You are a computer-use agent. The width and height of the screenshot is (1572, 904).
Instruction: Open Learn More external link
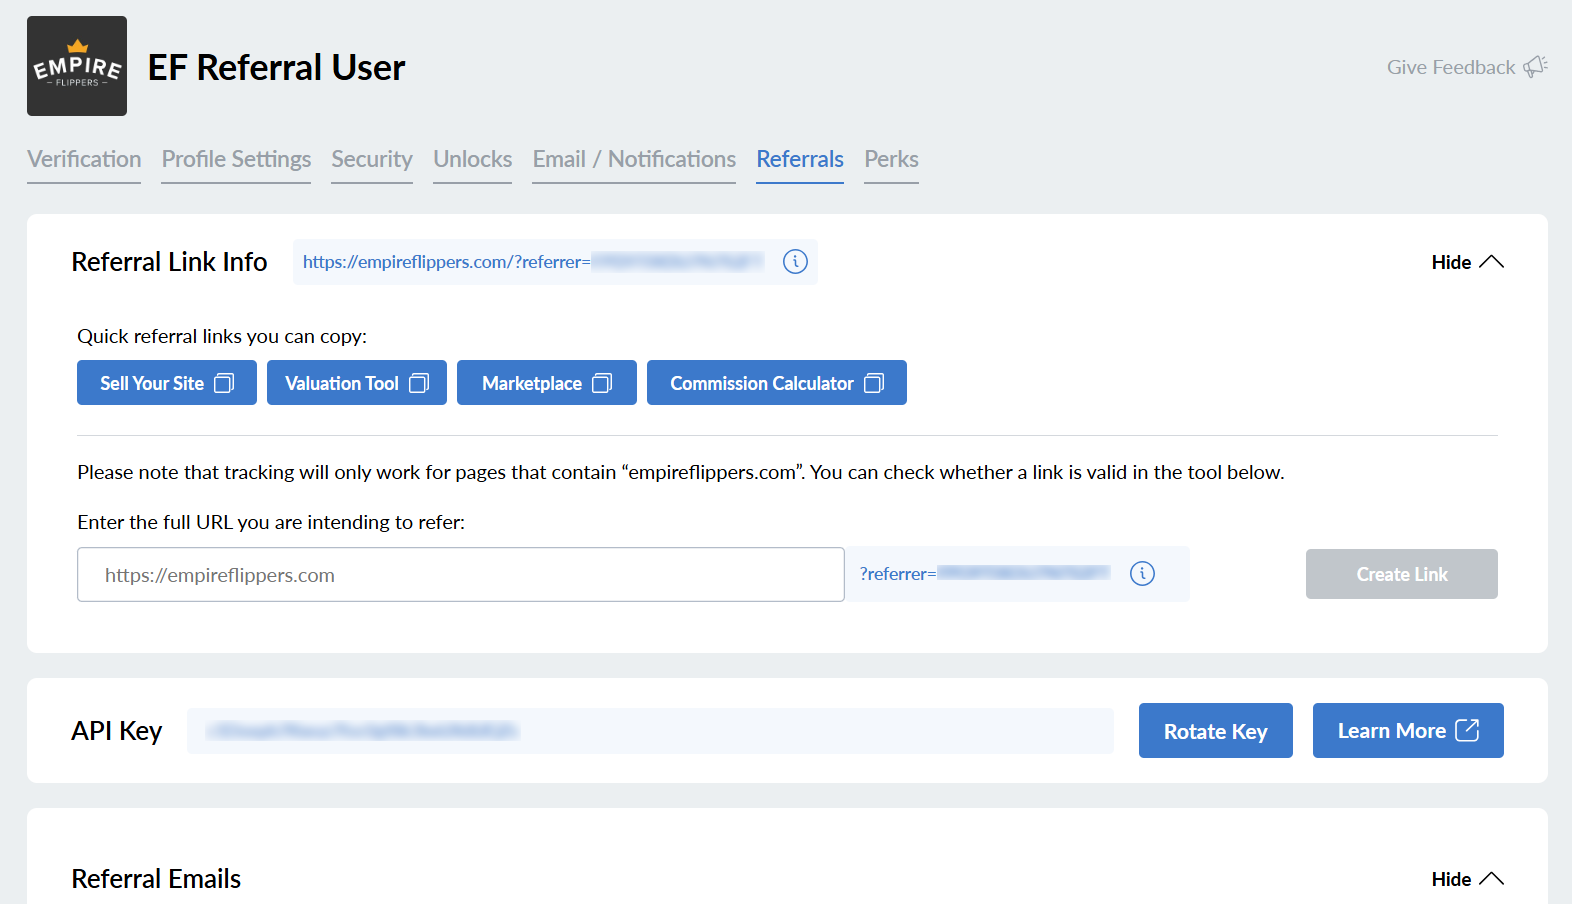tap(1407, 731)
